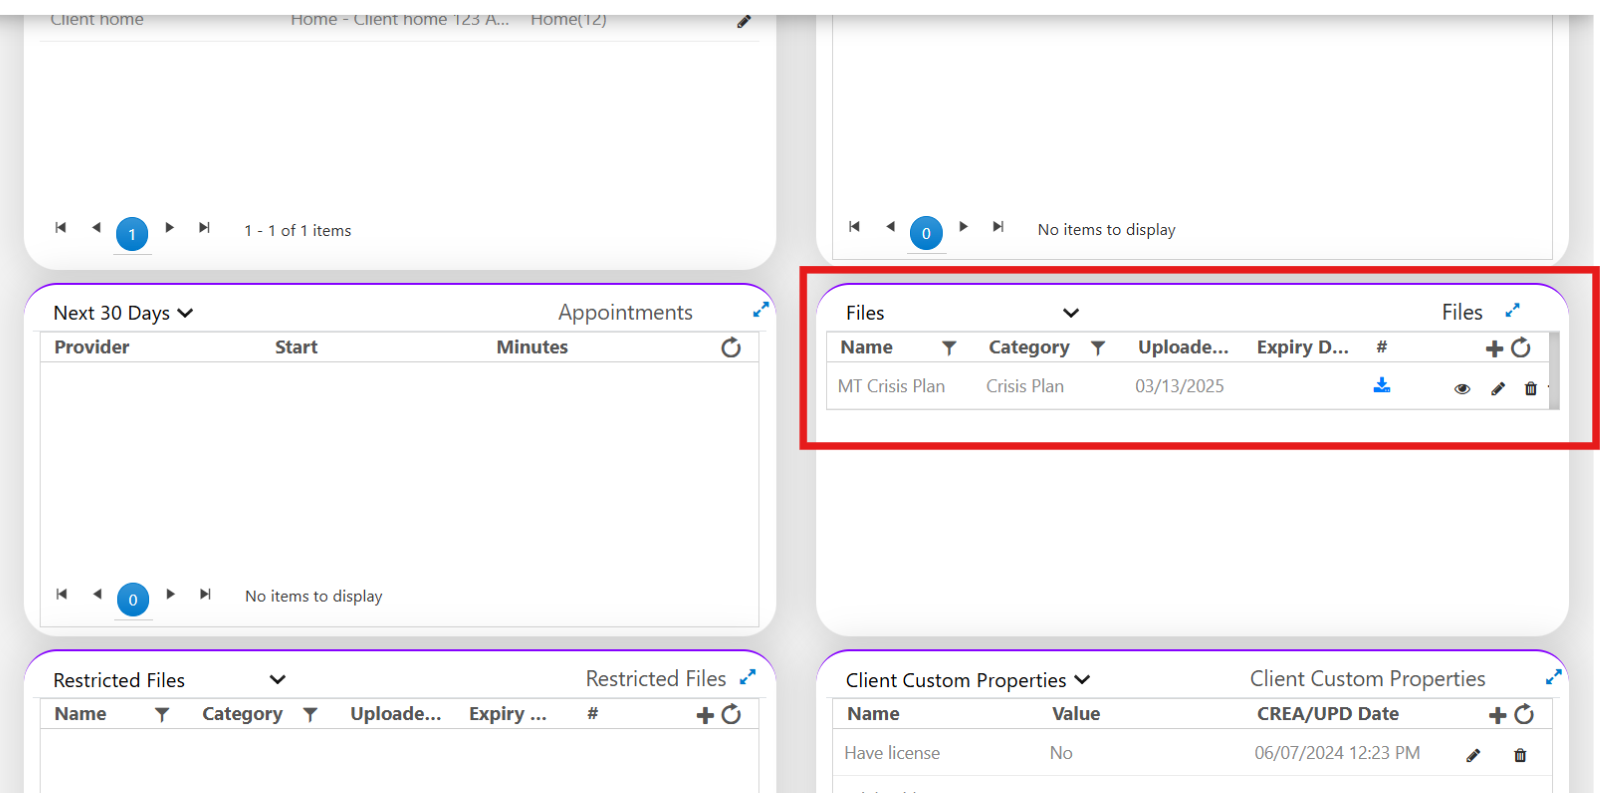Image resolution: width=1600 pixels, height=793 pixels.
Task: Click the Files grid vertical scrollbar
Action: 1554,371
